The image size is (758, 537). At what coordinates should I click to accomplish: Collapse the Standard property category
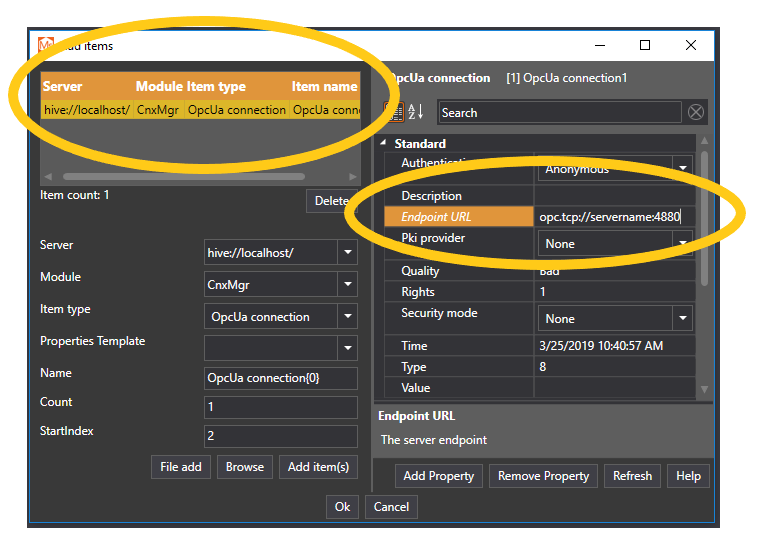pos(385,144)
